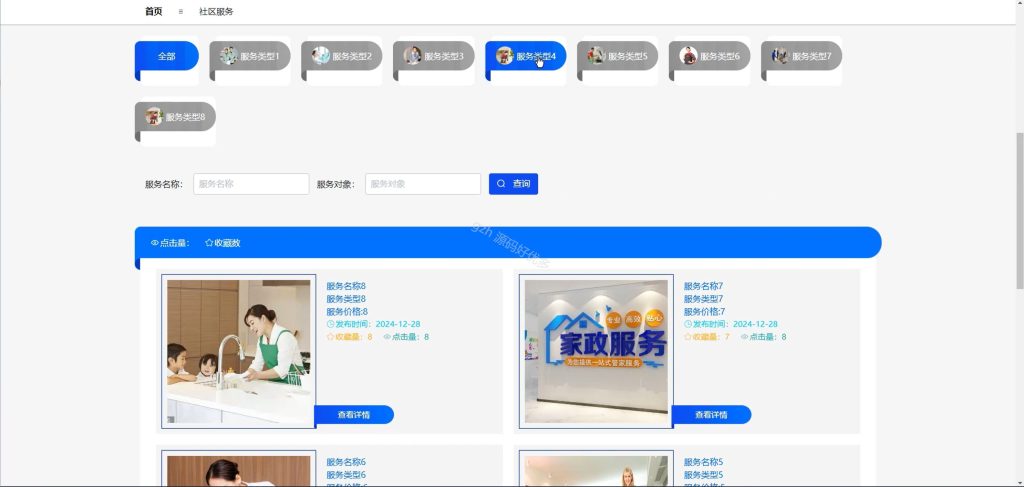The width and height of the screenshot is (1024, 487).
Task: Filter by 服务类型1 tab
Action: point(249,56)
